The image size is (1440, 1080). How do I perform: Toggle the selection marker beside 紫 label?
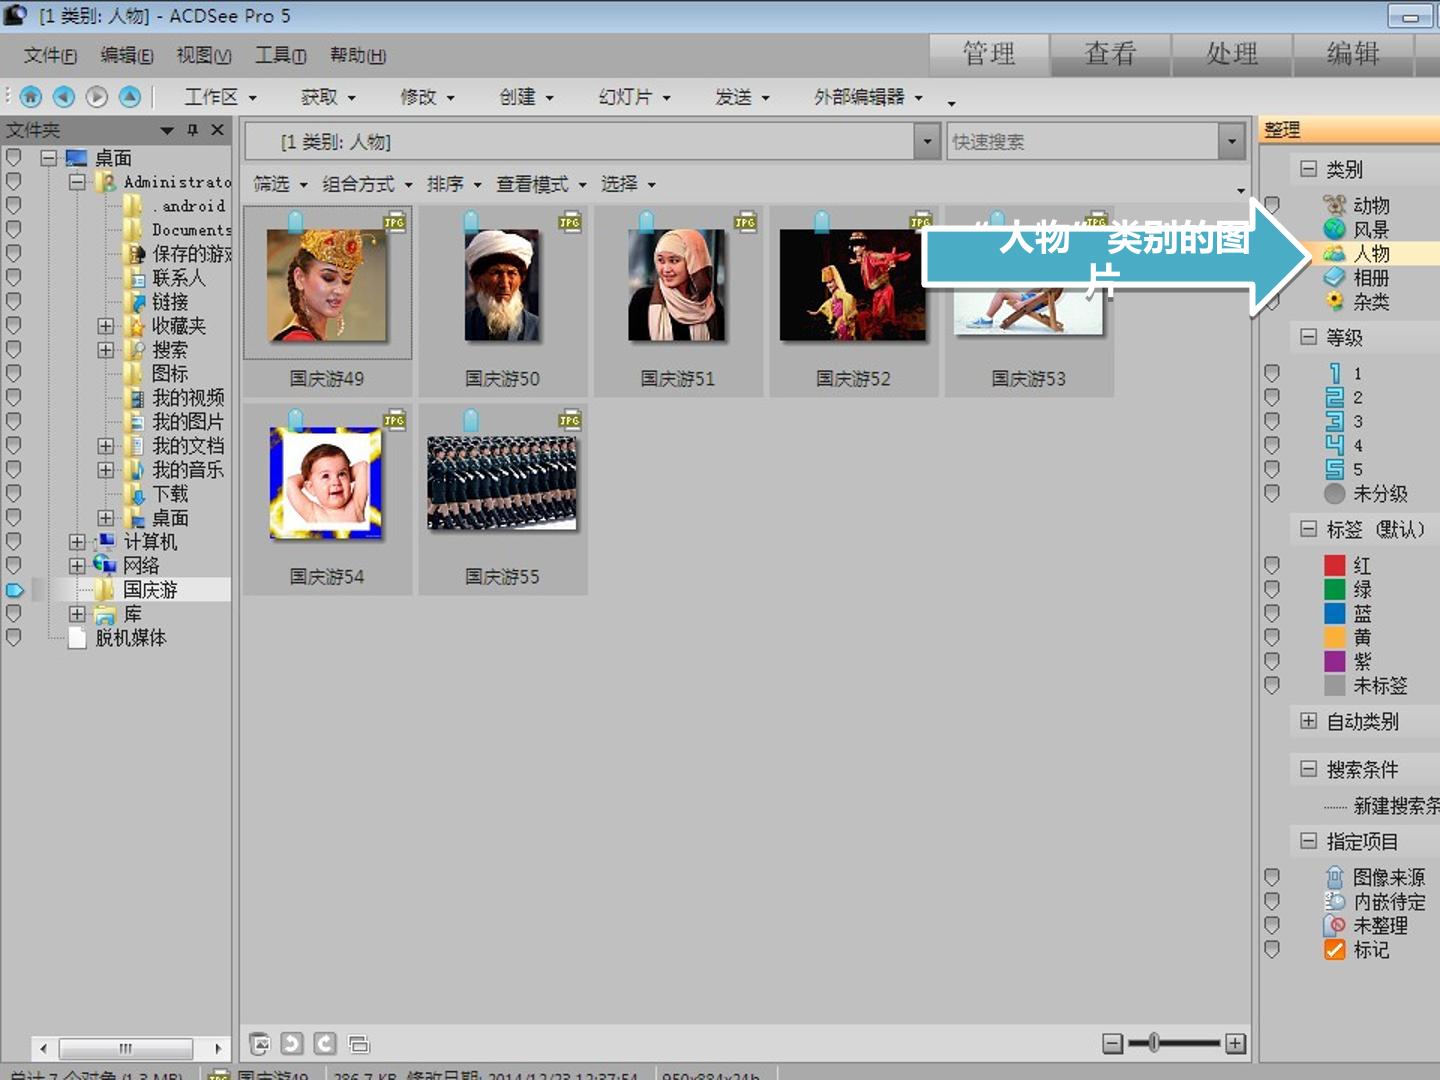tap(1272, 661)
